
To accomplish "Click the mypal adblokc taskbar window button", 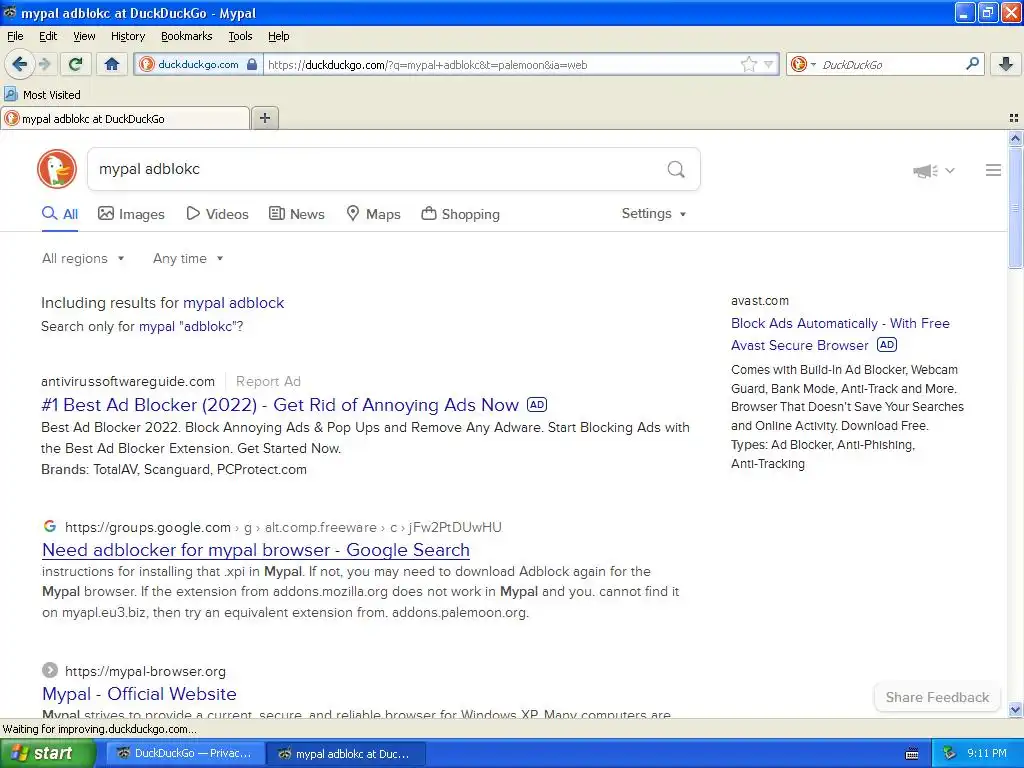I will coord(347,754).
